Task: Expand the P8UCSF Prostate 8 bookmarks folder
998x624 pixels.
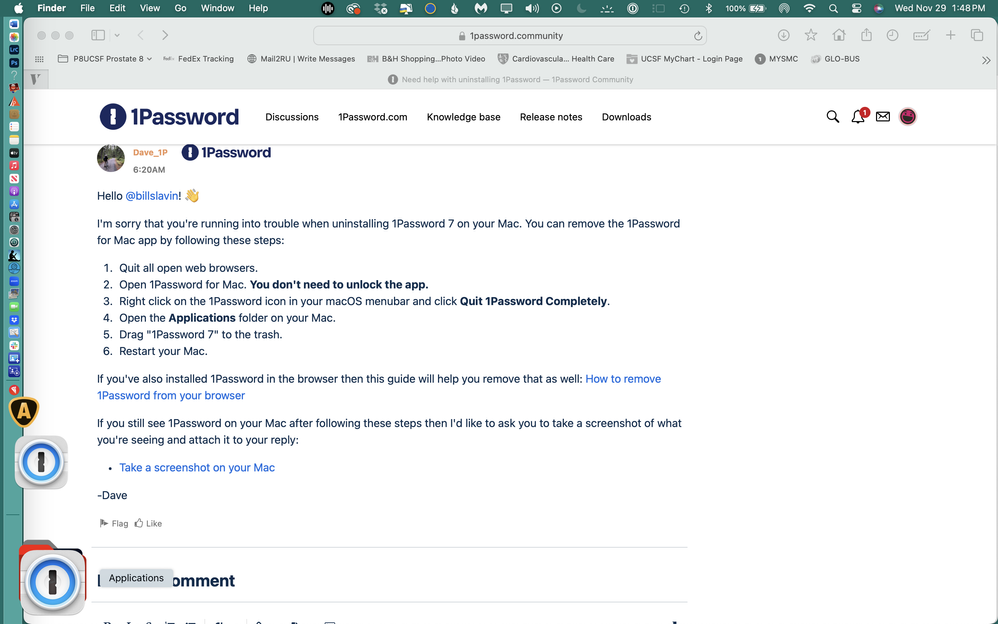Action: coord(105,59)
